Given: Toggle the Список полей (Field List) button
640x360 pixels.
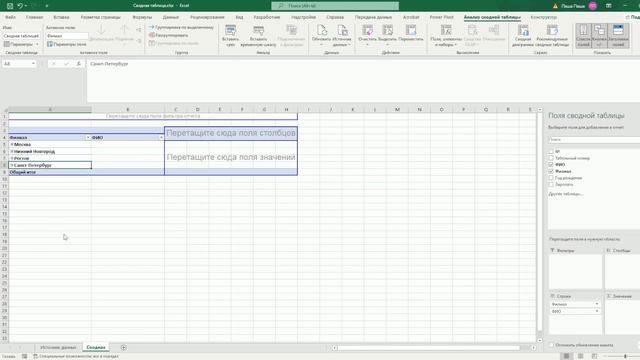Looking at the screenshot, I should pyautogui.click(x=584, y=36).
